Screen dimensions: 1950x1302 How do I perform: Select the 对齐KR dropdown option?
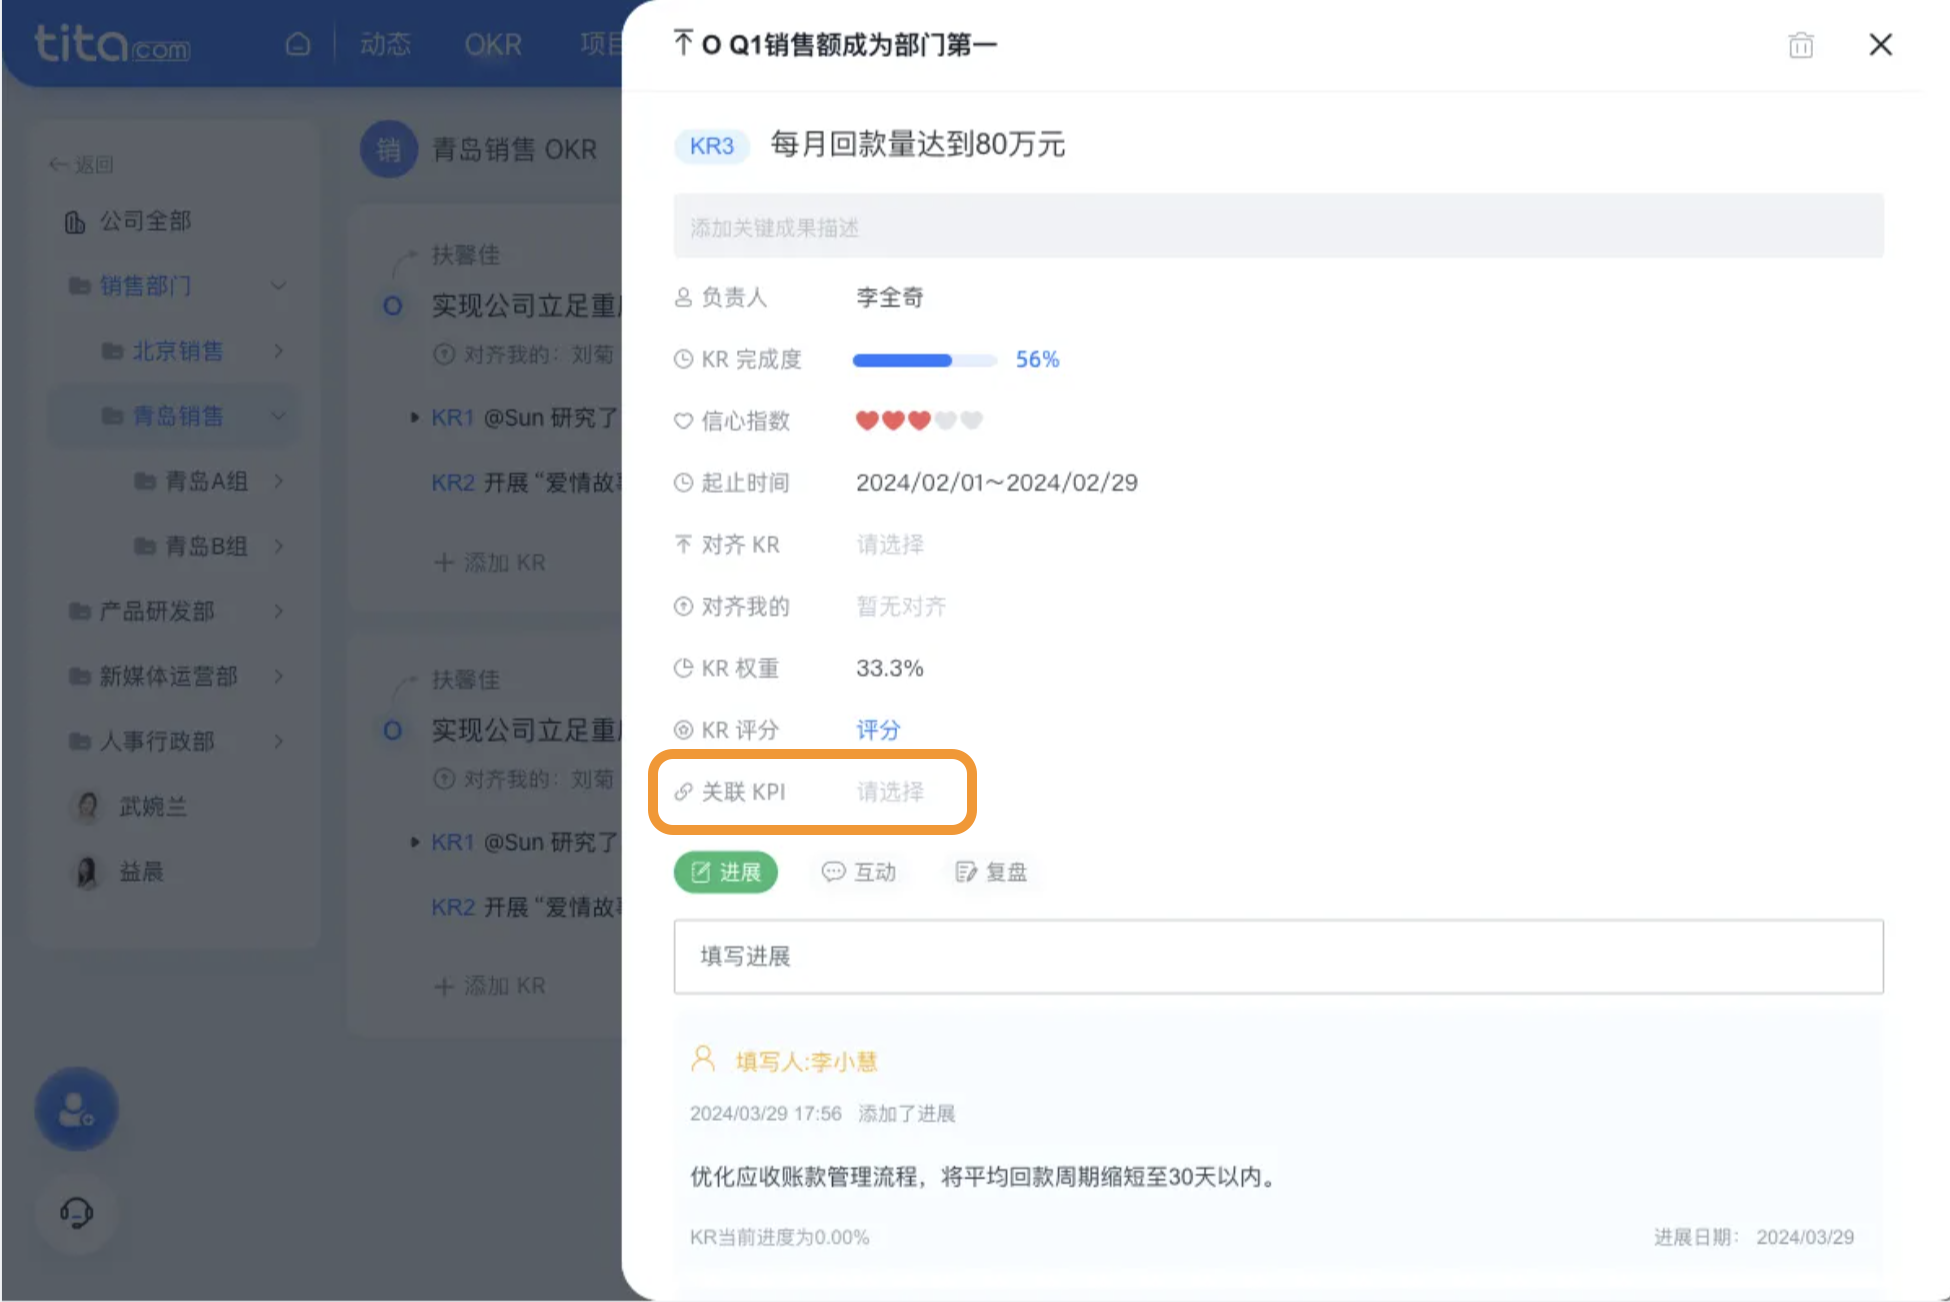888,543
